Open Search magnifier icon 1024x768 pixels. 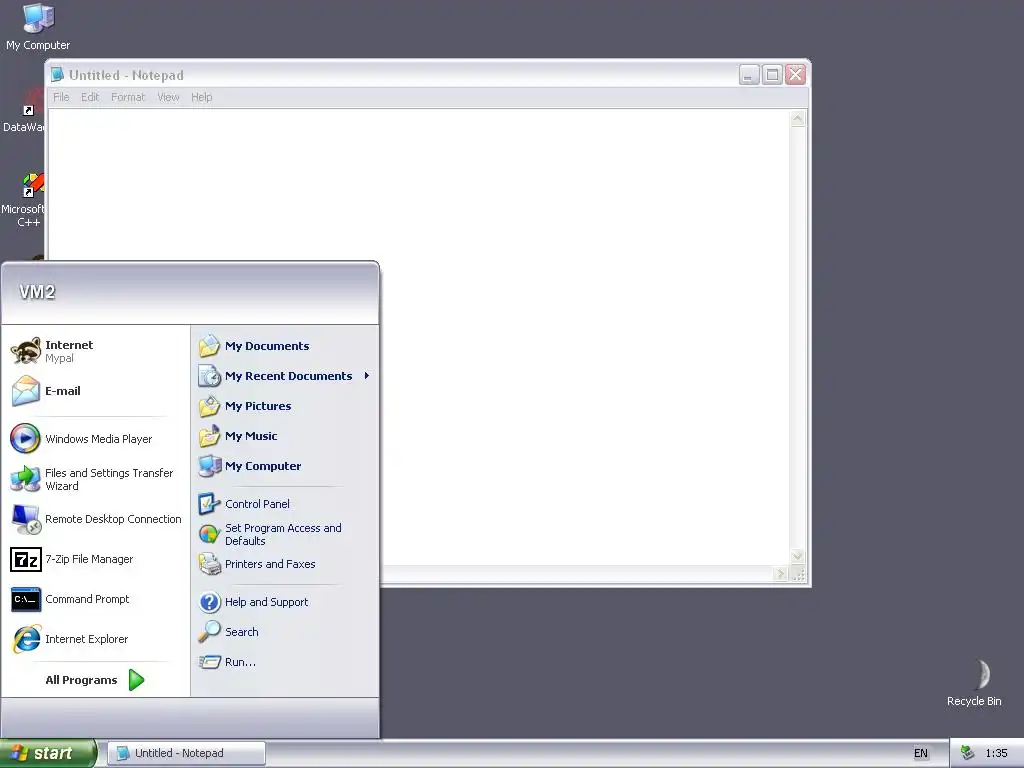[210, 632]
